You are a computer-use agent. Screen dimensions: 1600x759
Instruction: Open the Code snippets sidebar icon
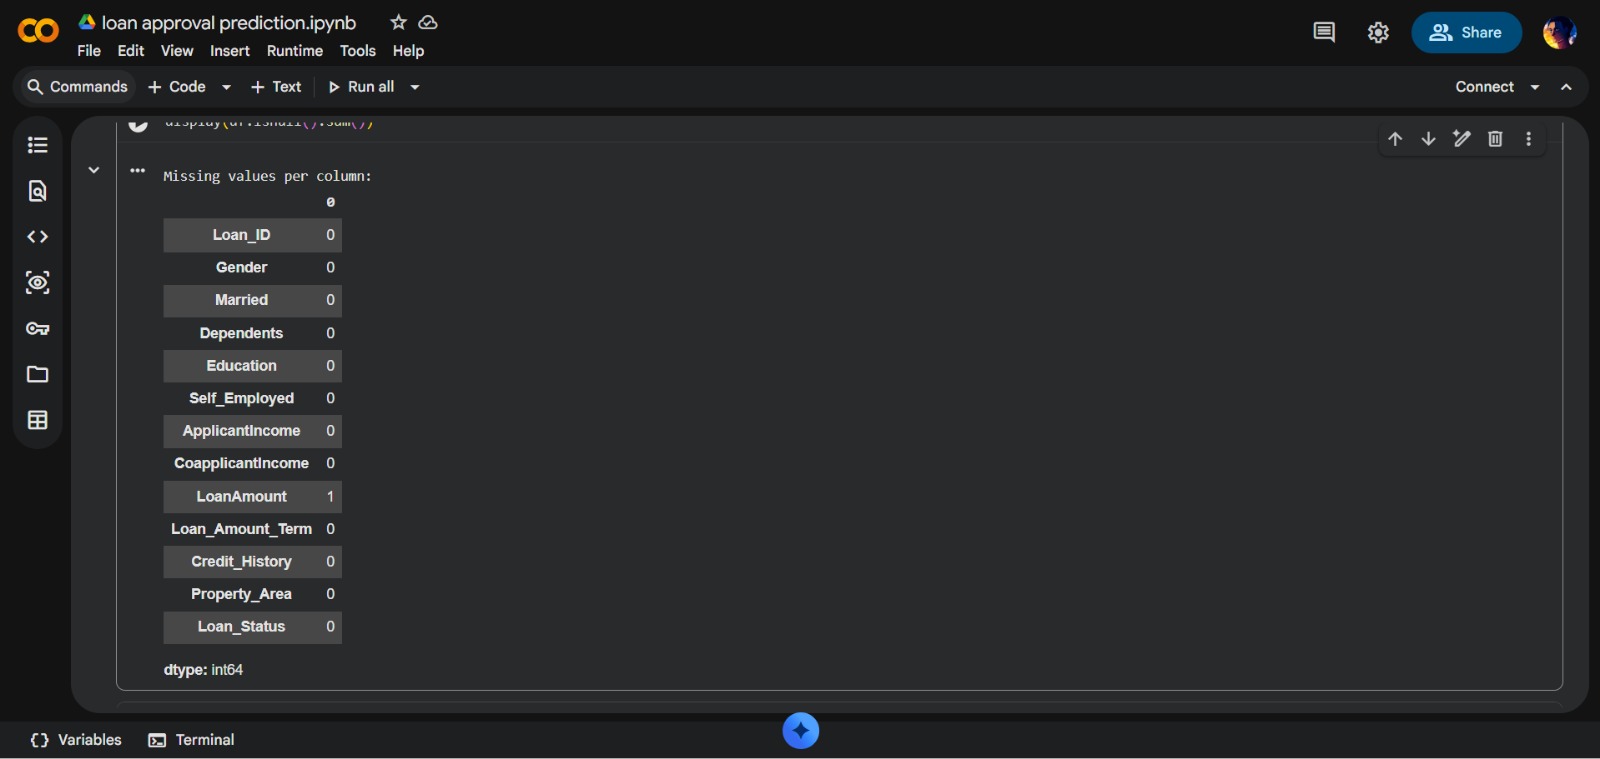[38, 237]
